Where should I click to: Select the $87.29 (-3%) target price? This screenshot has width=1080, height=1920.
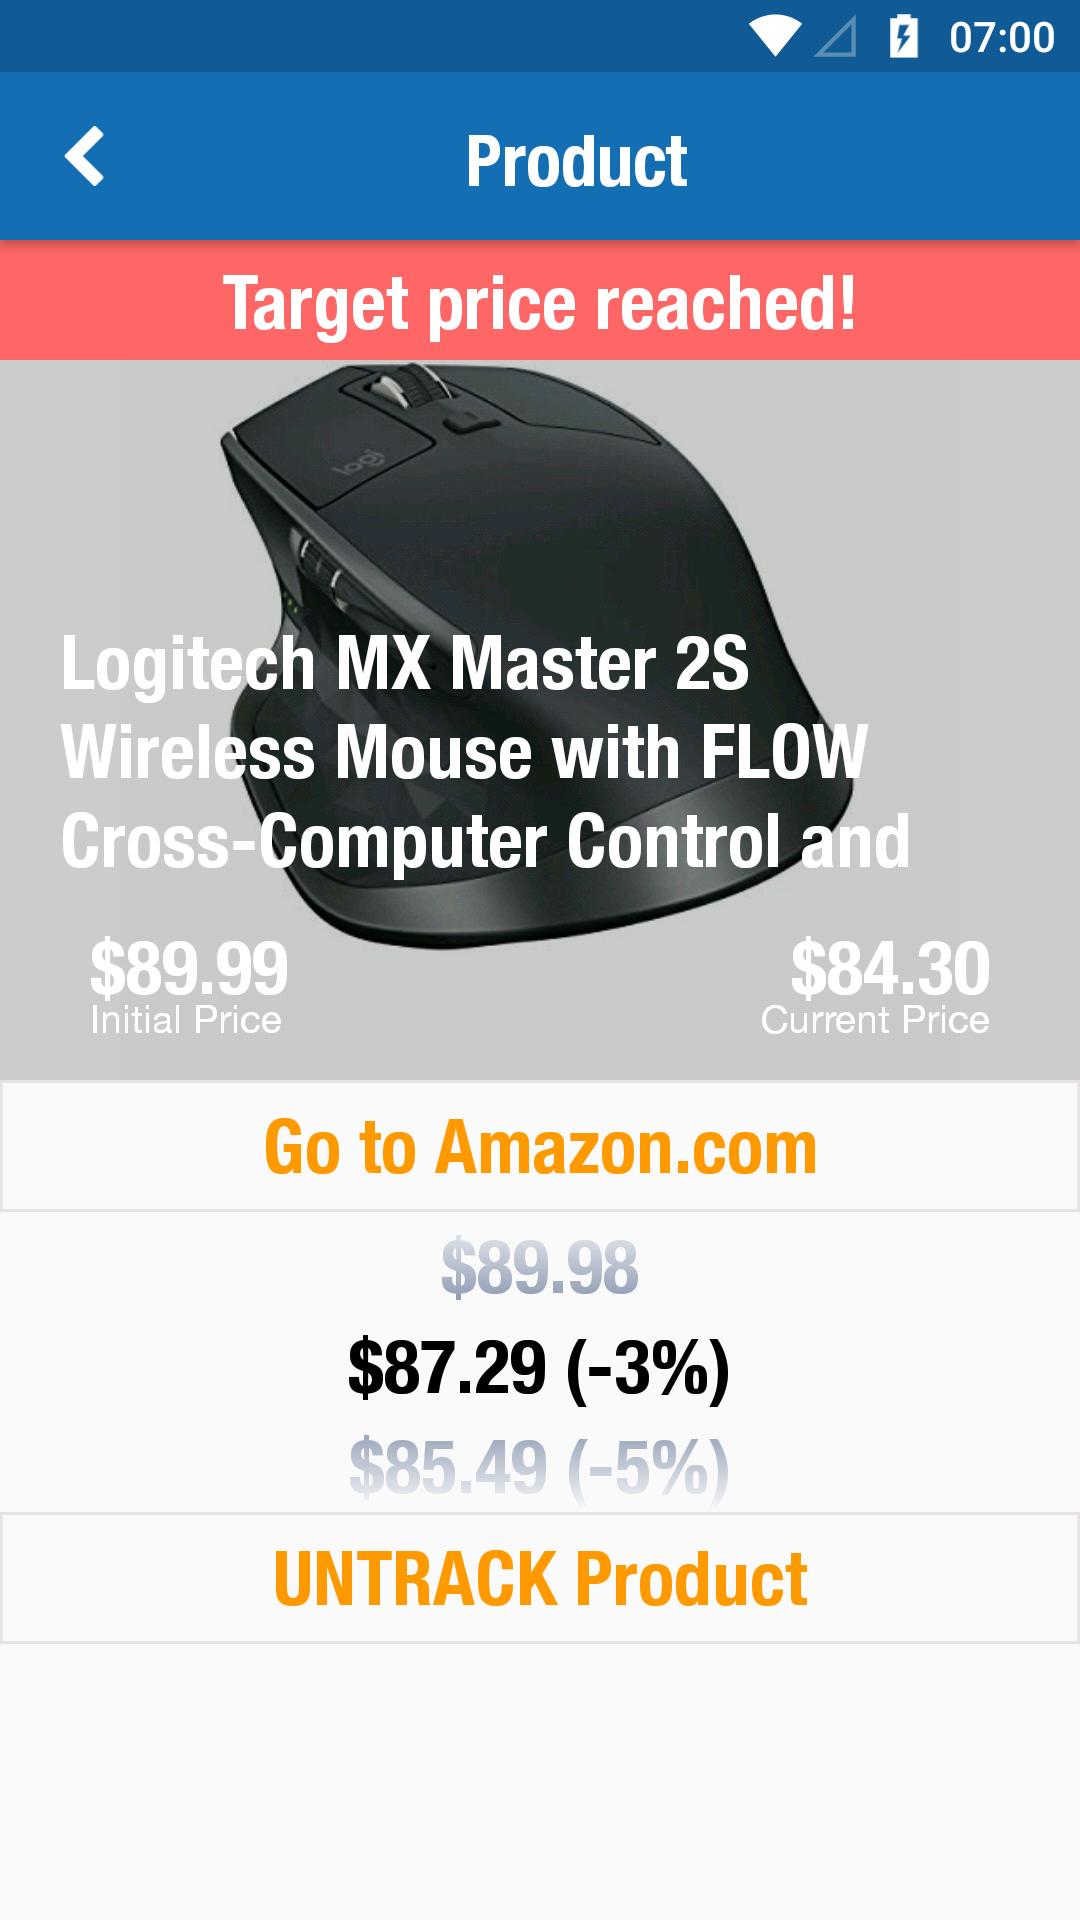point(539,1368)
